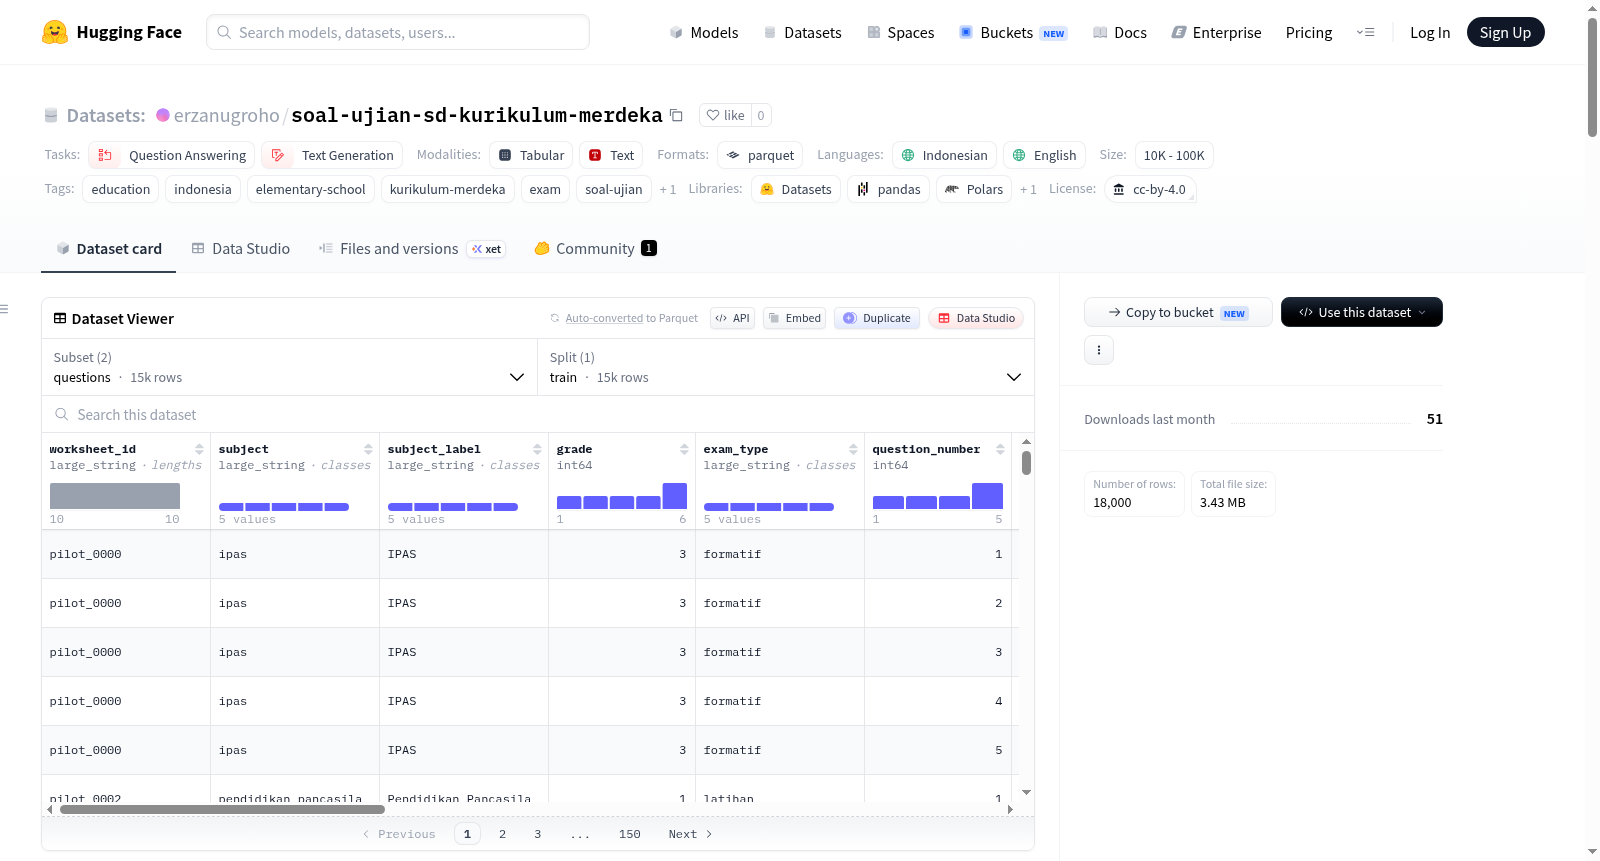This screenshot has width=1600, height=861.
Task: Focus the Search models, datasets, users field
Action: pos(398,32)
